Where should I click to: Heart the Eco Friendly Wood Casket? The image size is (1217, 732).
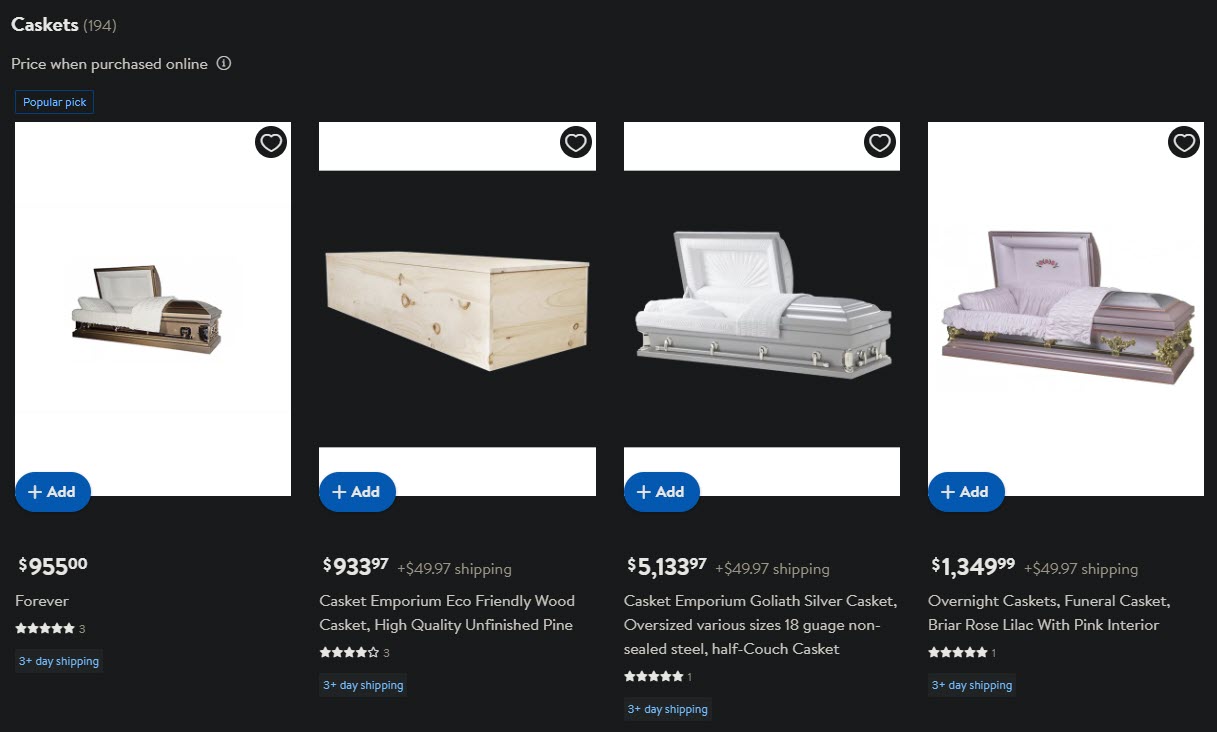(x=575, y=143)
